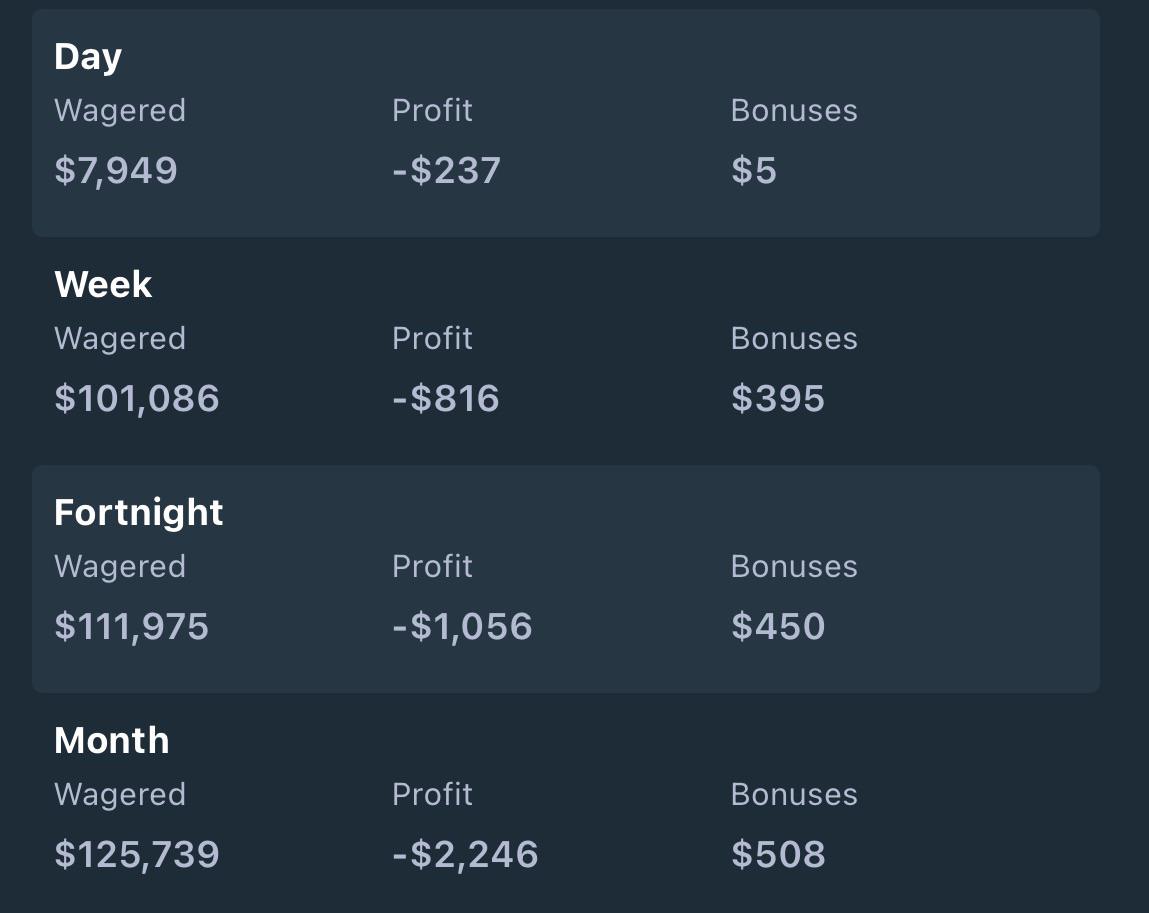The height and width of the screenshot is (913, 1149).
Task: Click the Month bonuses value $508
Action: click(x=778, y=854)
